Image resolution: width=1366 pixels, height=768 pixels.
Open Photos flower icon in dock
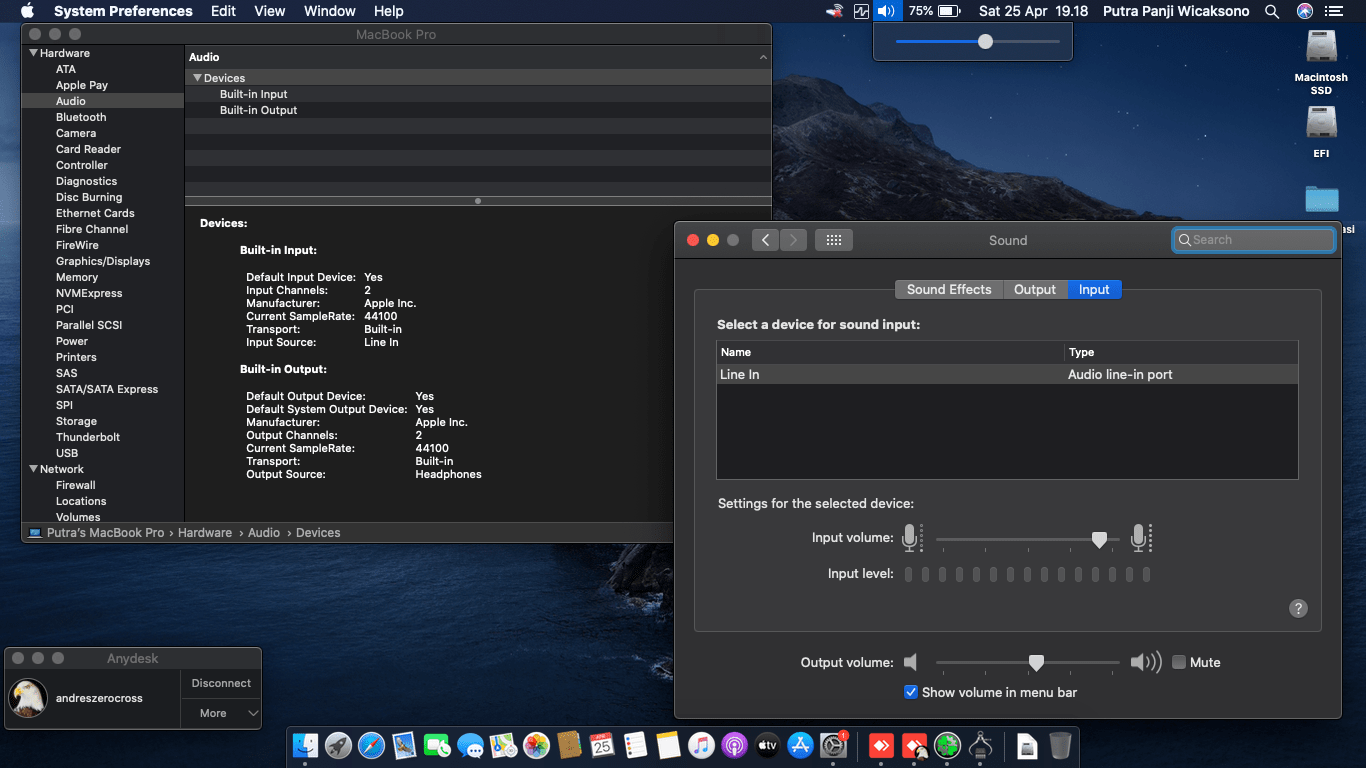pos(536,745)
